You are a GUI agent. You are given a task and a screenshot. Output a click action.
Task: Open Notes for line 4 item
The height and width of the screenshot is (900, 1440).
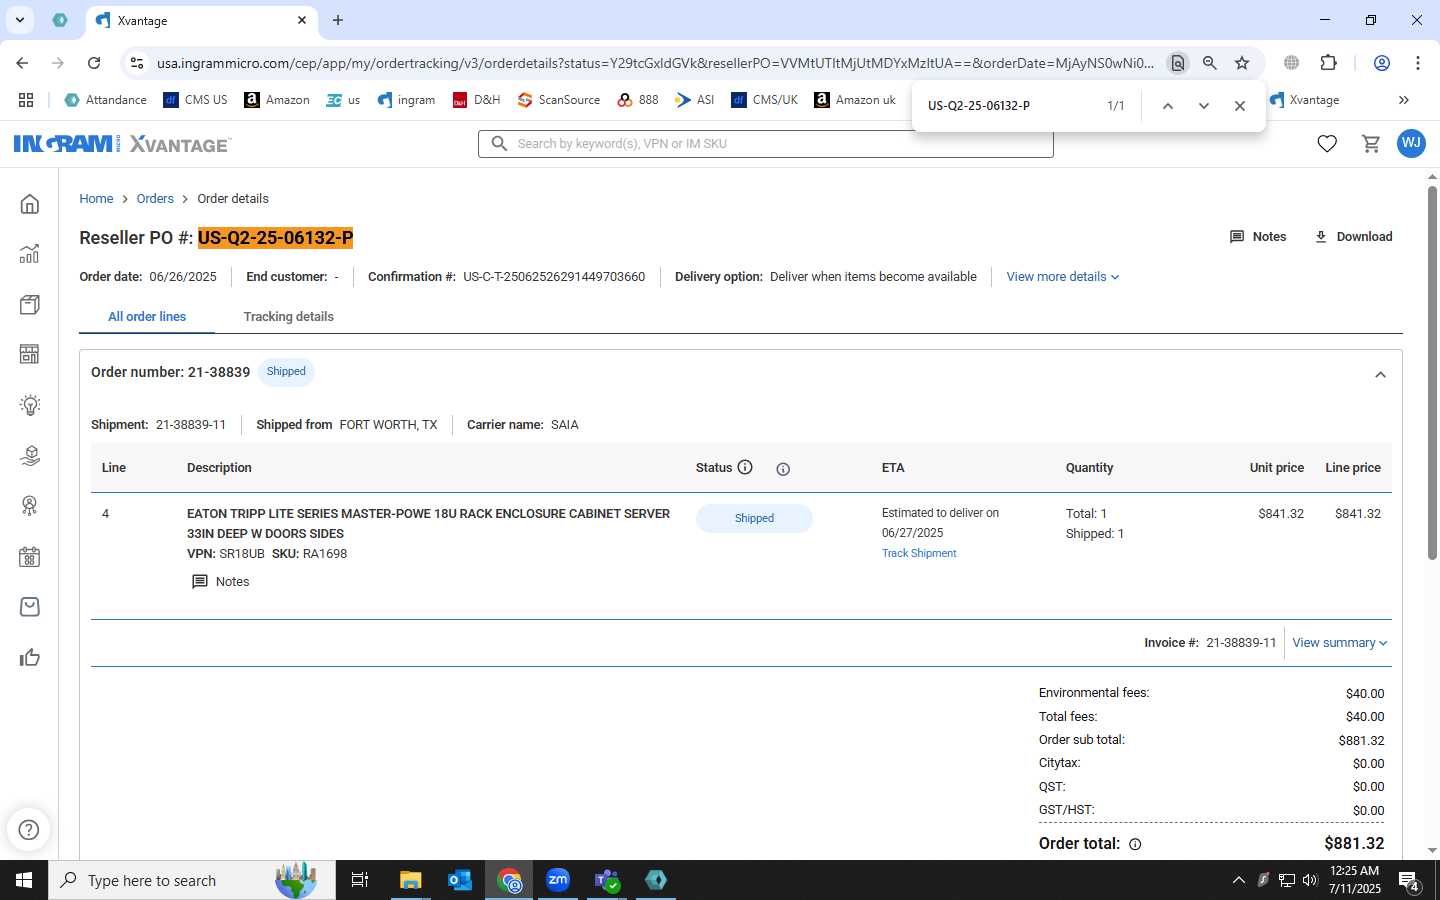(220, 582)
